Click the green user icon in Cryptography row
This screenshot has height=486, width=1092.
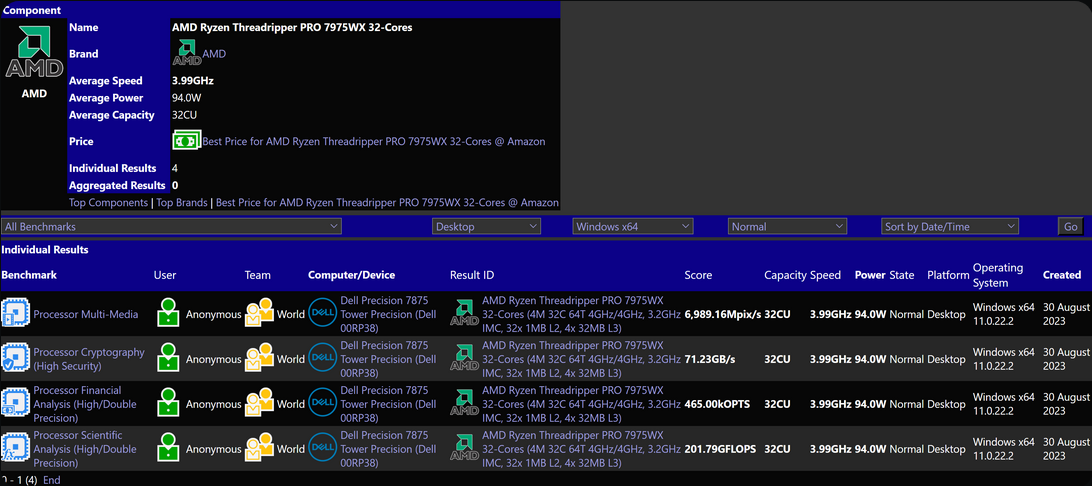click(x=167, y=358)
